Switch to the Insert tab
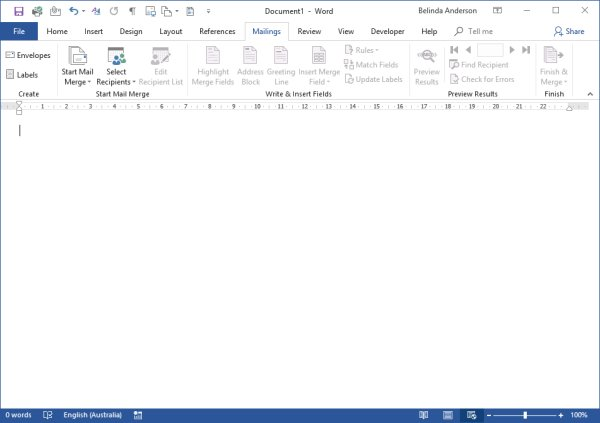Image resolution: width=600 pixels, height=423 pixels. pyautogui.click(x=93, y=31)
